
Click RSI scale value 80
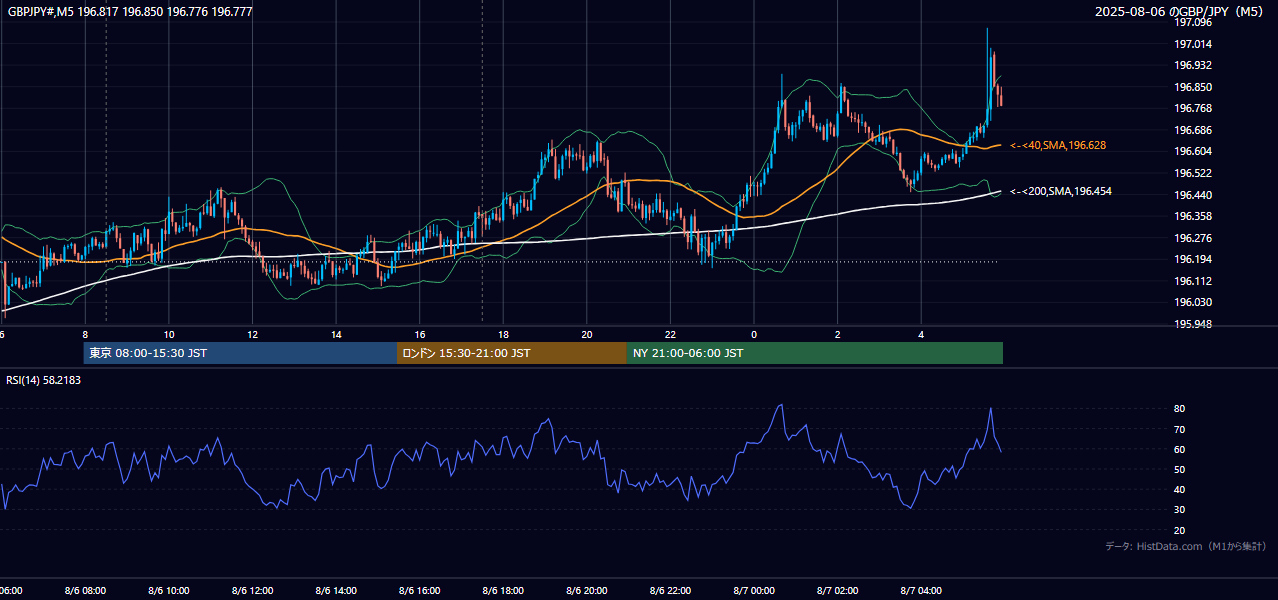(x=1180, y=409)
